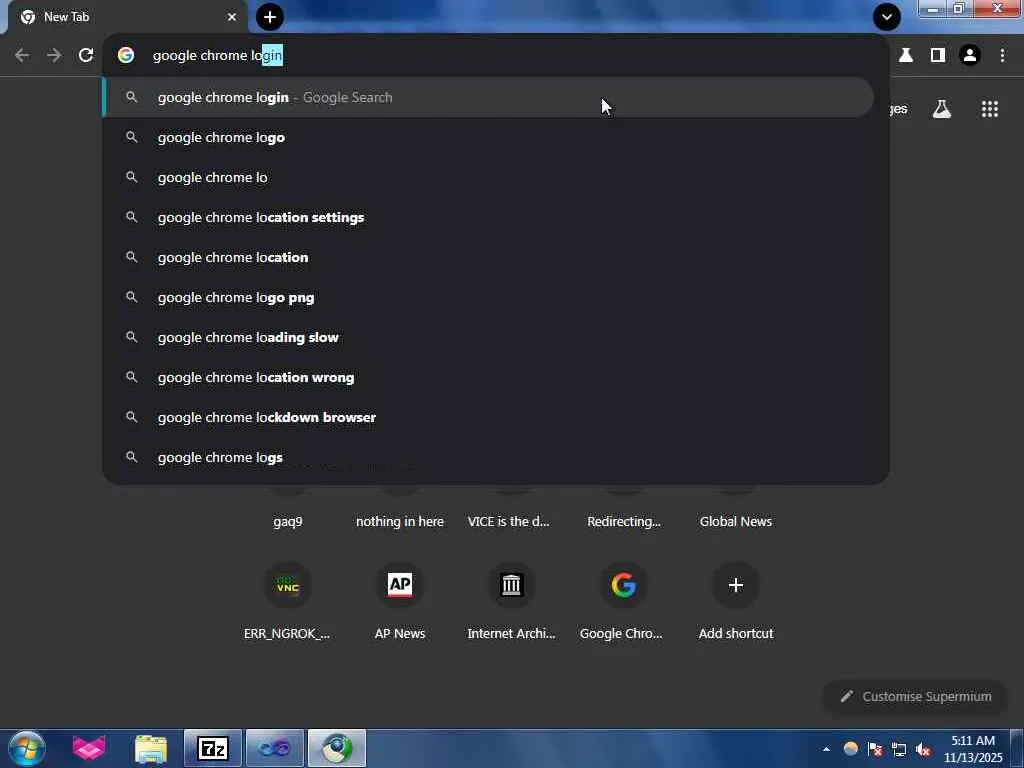The width and height of the screenshot is (1024, 768).
Task: Open the Global News shortcut
Action: (736, 521)
